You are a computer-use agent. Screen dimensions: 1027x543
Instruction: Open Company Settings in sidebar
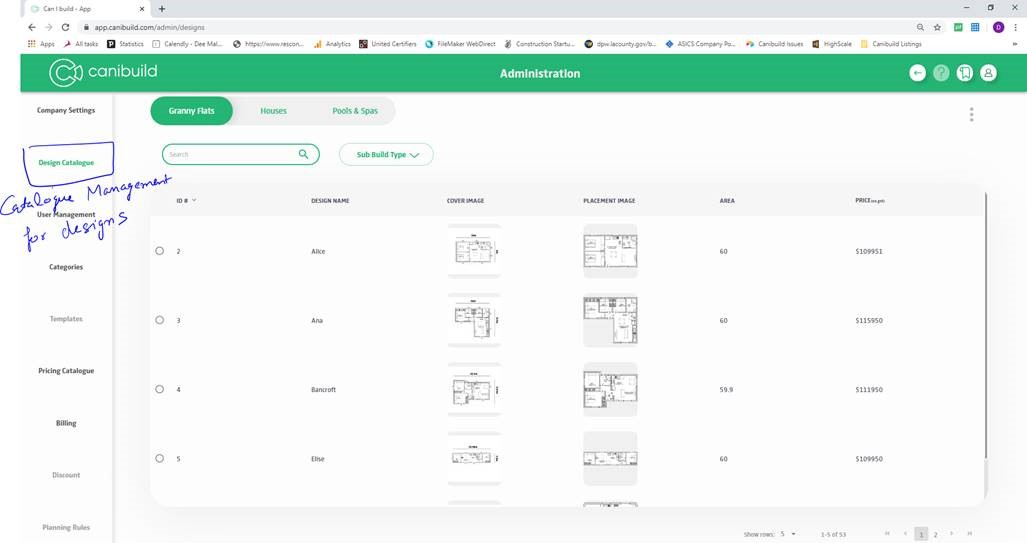click(65, 110)
